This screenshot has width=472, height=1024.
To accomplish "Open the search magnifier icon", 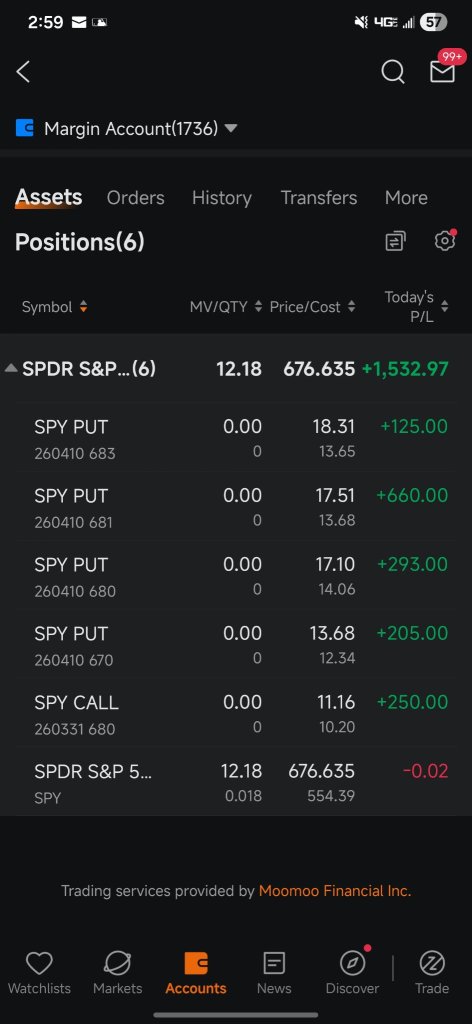I will tap(392, 72).
